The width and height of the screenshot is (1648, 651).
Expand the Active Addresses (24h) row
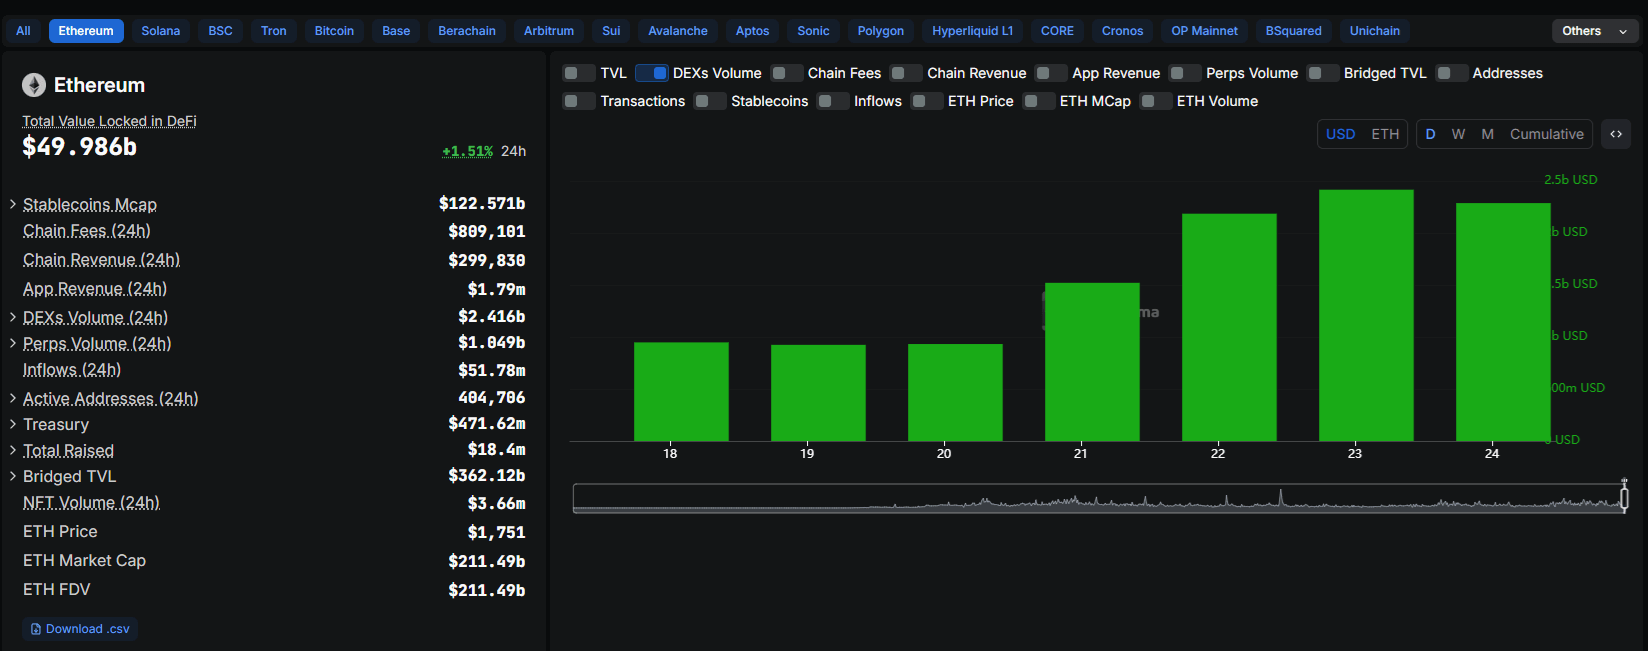coord(13,398)
